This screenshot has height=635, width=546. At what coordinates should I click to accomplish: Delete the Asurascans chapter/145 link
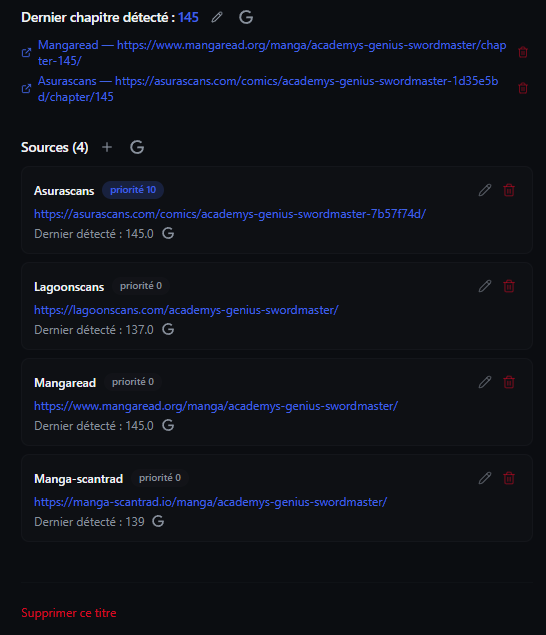pos(523,88)
